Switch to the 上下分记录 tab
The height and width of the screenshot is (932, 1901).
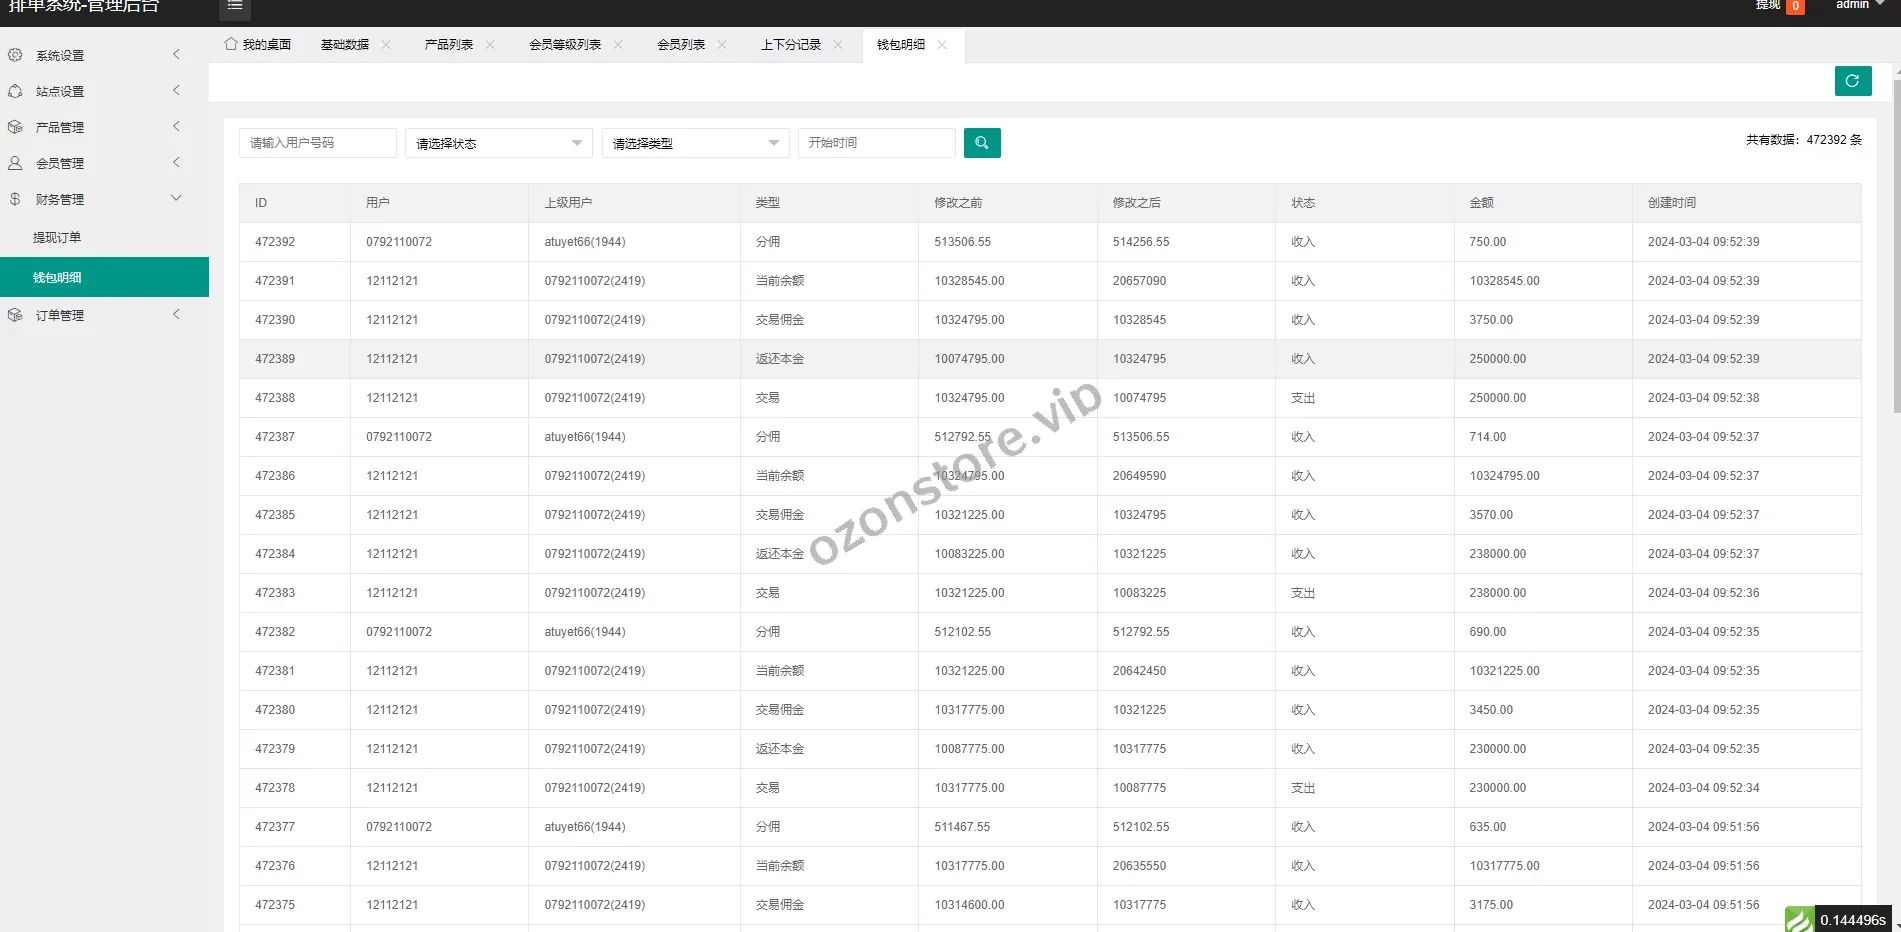[x=790, y=45]
